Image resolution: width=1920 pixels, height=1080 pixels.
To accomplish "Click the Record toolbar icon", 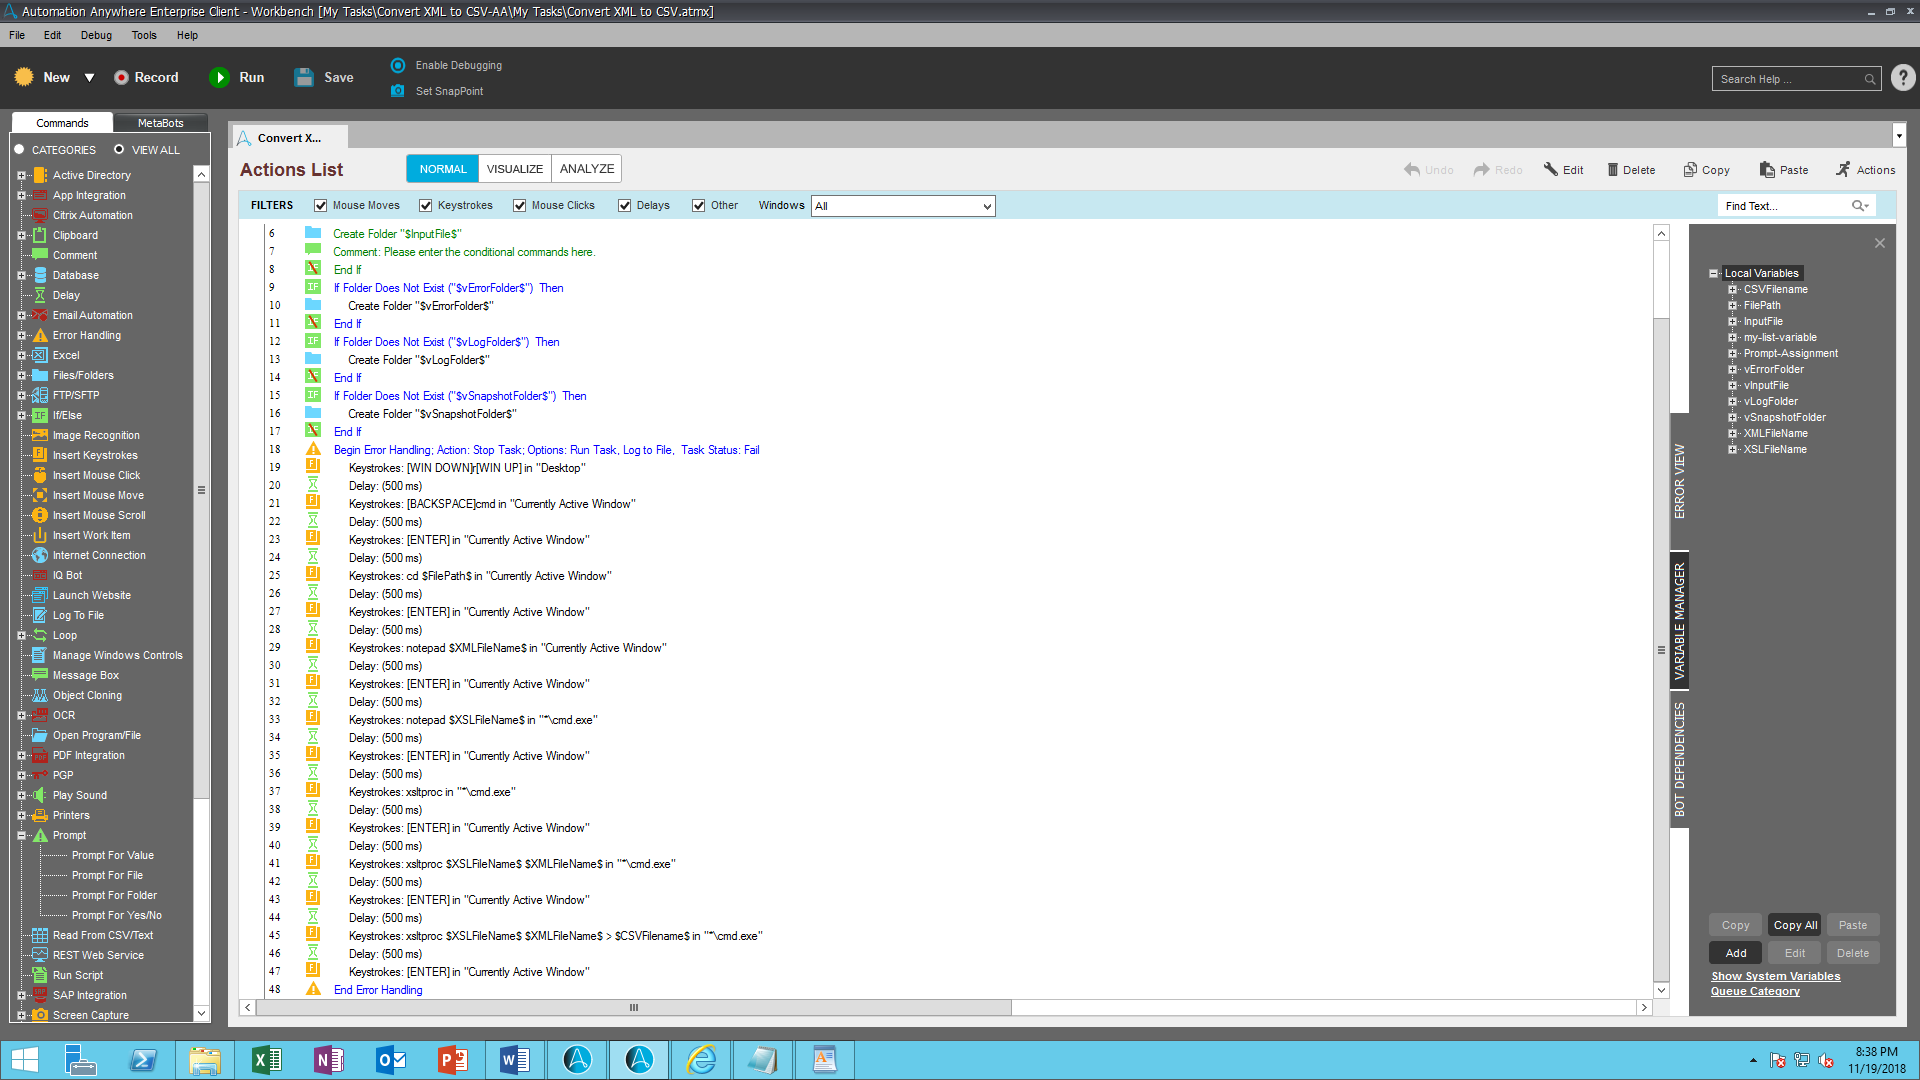I will coord(121,78).
